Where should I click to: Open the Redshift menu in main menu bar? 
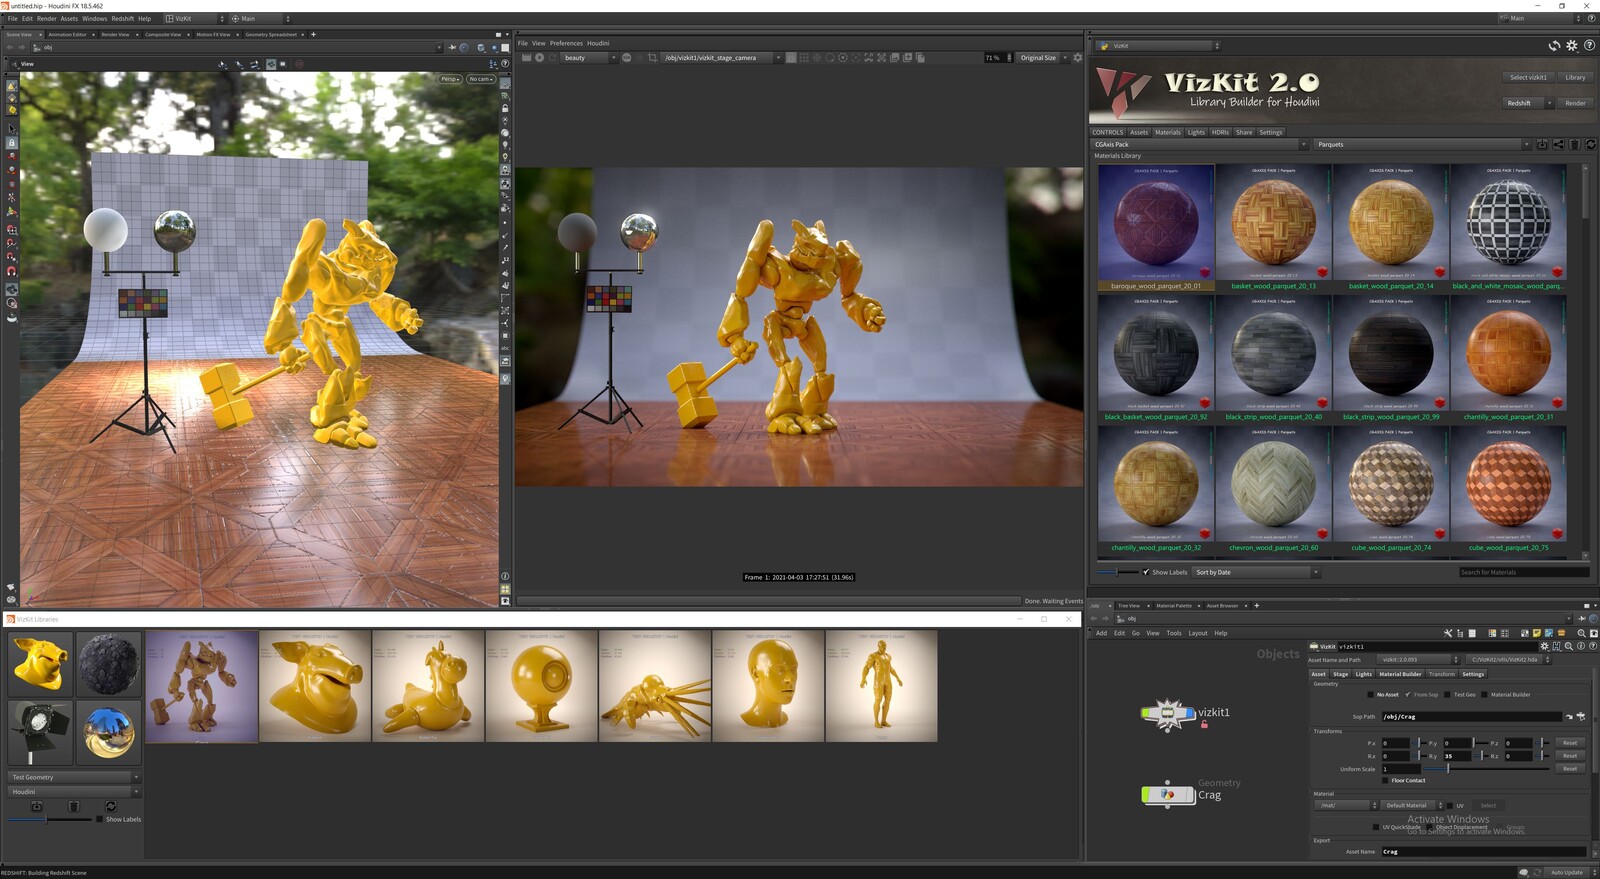[122, 18]
